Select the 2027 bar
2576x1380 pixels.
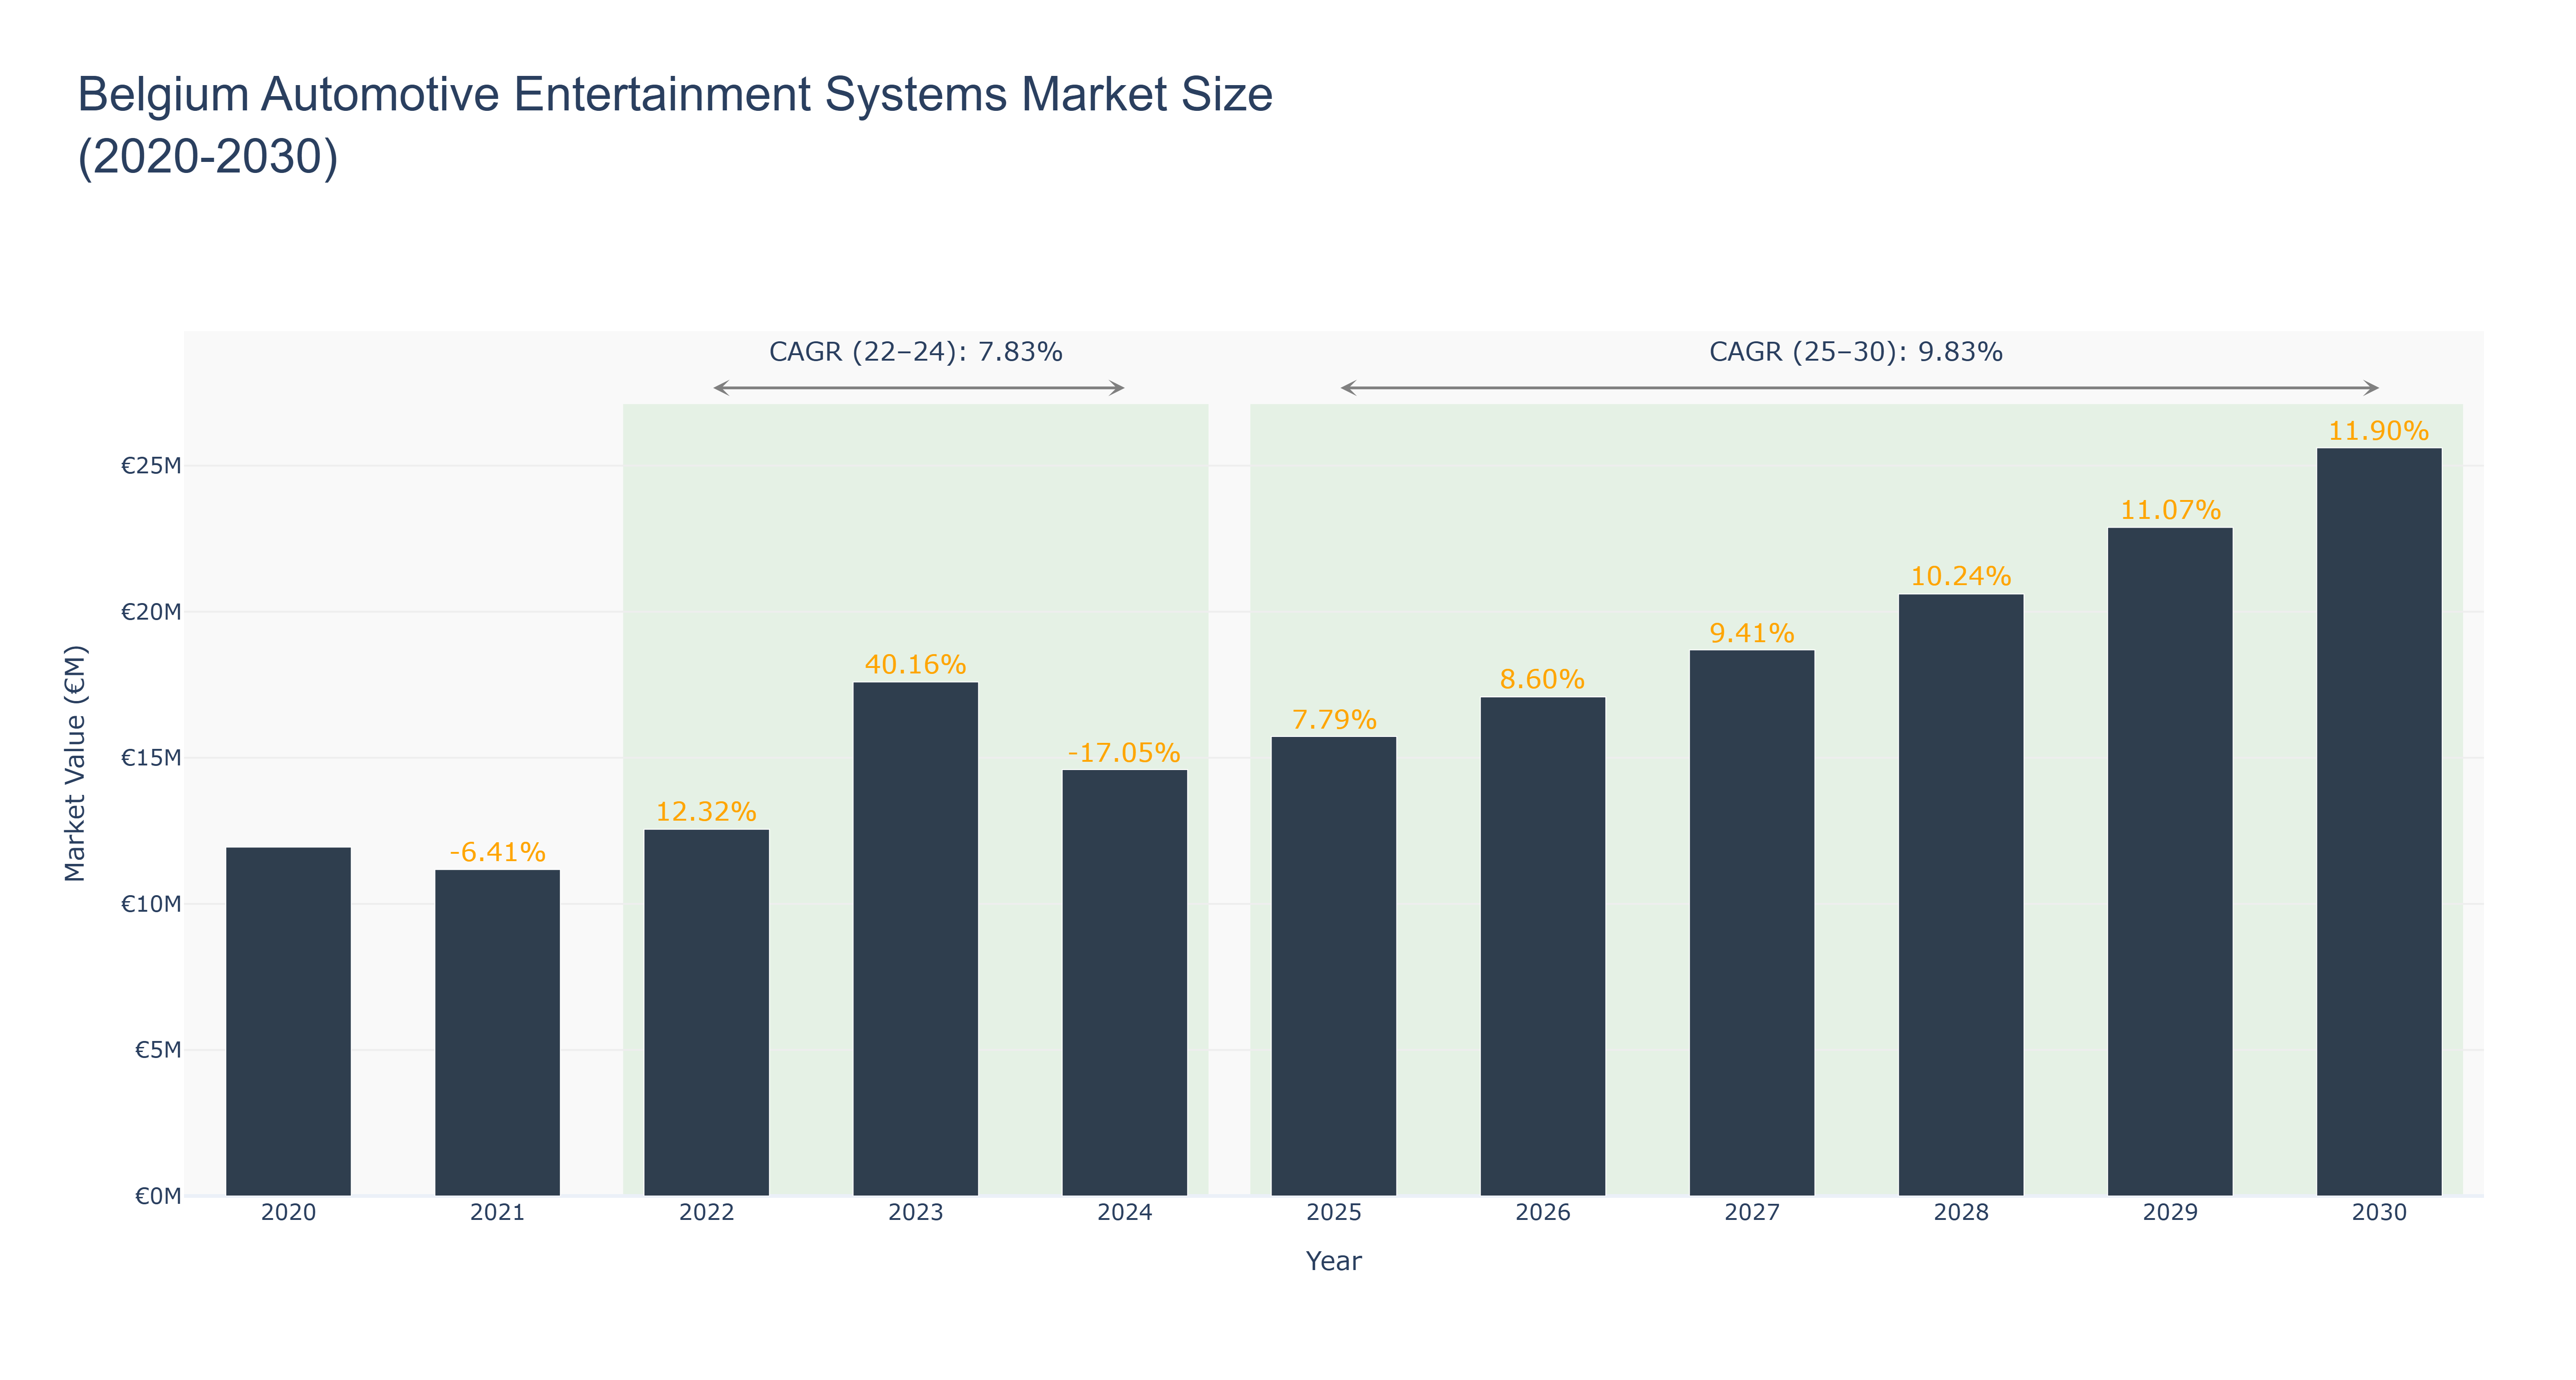1751,923
